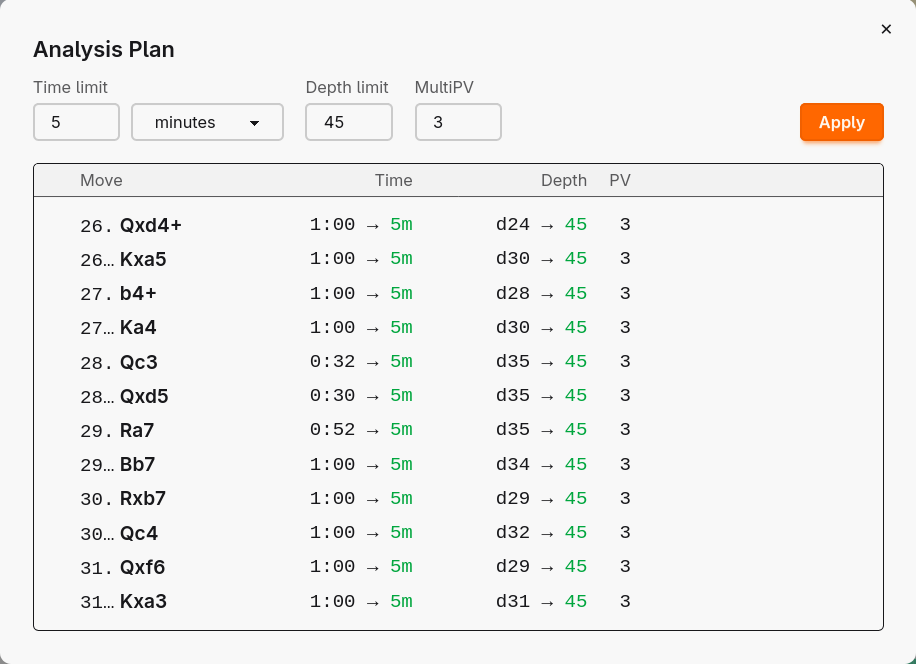Click the arrow icon in the Kxa3 time cell

372,601
